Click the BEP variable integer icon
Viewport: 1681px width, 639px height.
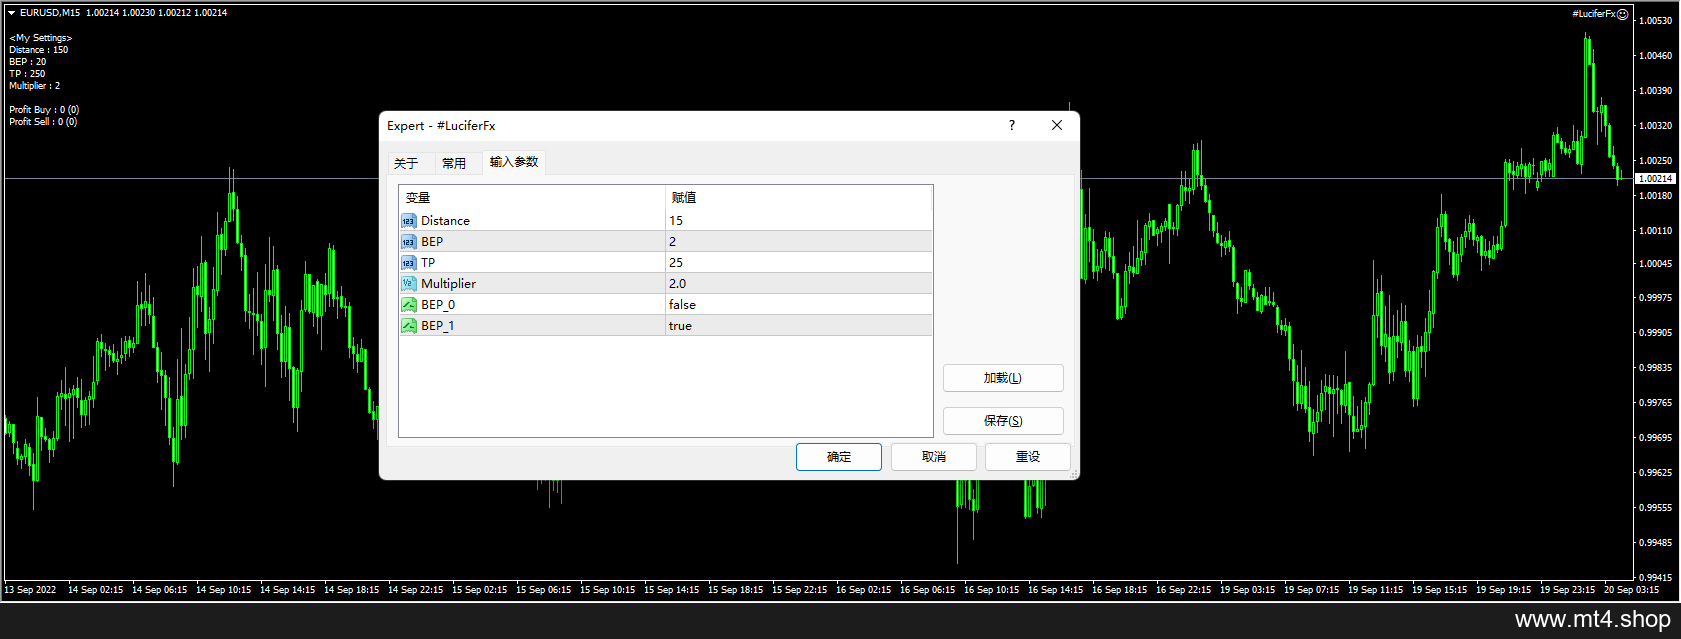coord(408,242)
